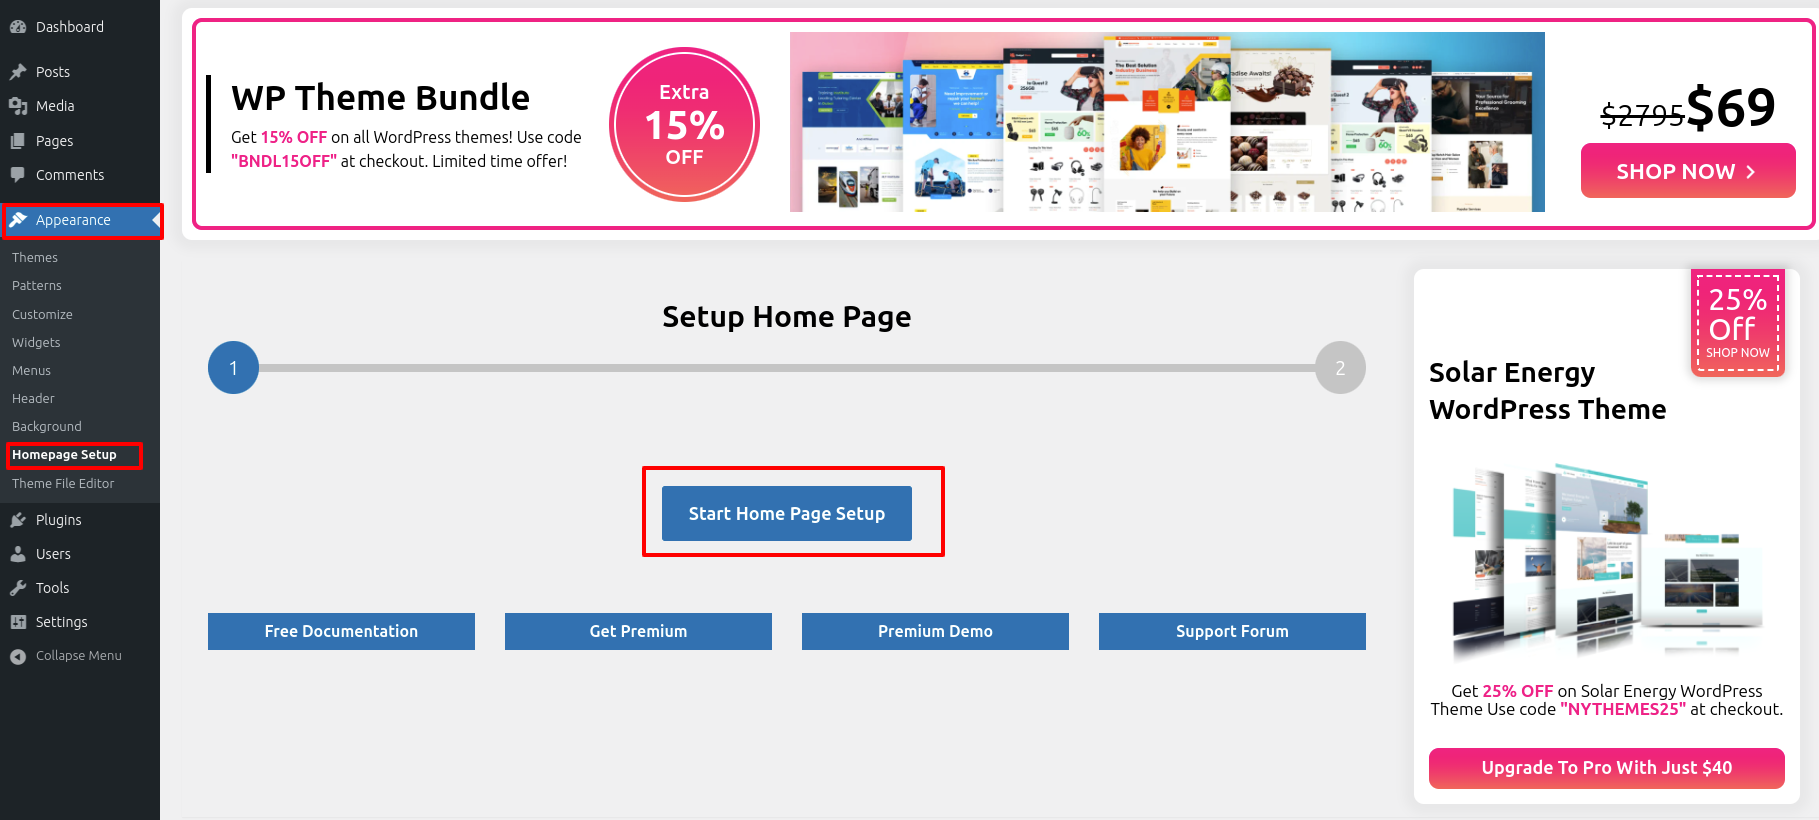Click the Tools wrench icon
The width and height of the screenshot is (1819, 820).
tap(18, 588)
